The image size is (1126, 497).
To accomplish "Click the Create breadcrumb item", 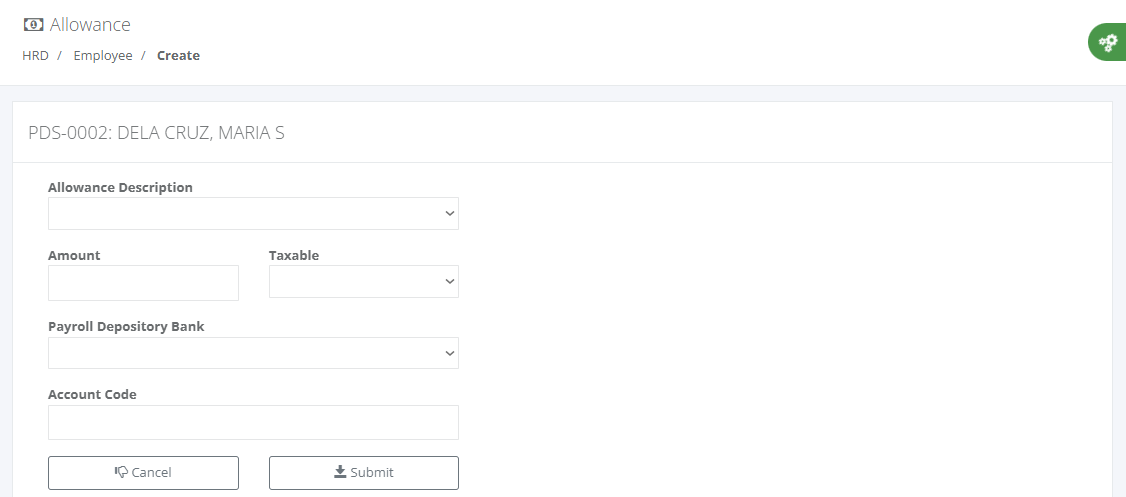I will (x=178, y=56).
